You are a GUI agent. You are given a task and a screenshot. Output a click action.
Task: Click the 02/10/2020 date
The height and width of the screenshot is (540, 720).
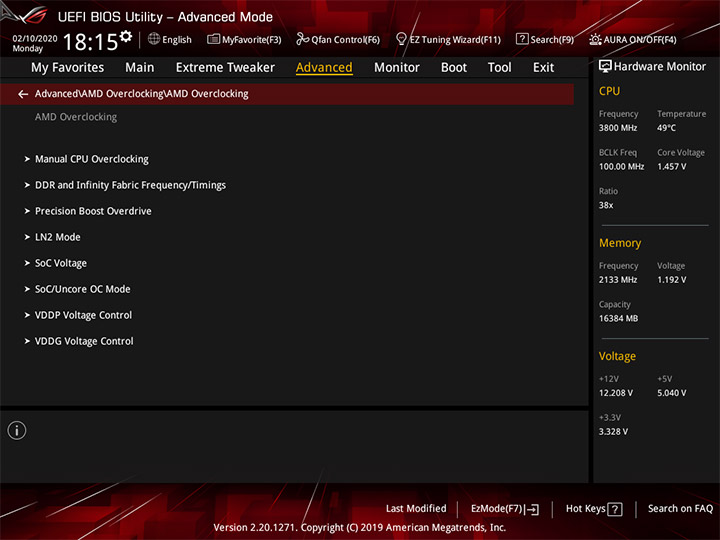click(35, 39)
